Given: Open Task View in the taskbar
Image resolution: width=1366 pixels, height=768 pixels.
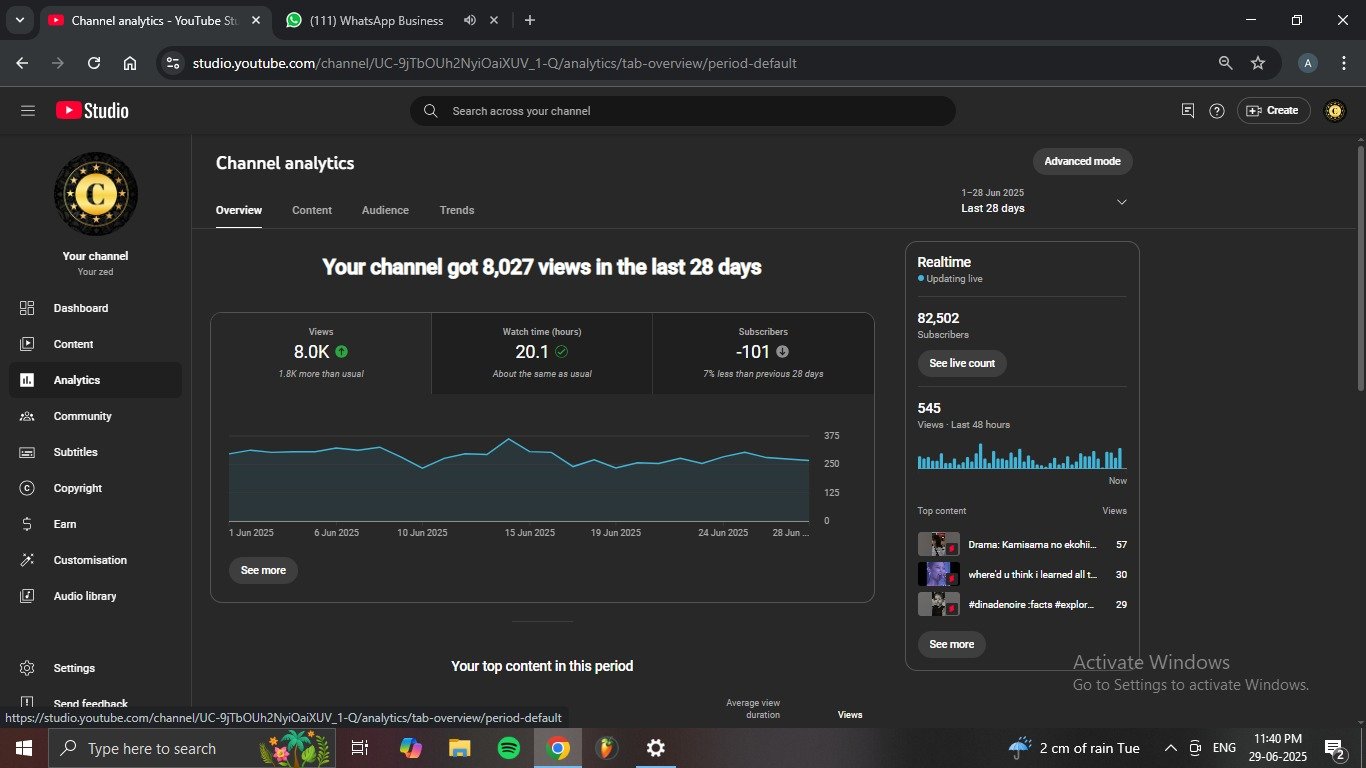Looking at the screenshot, I should [361, 748].
